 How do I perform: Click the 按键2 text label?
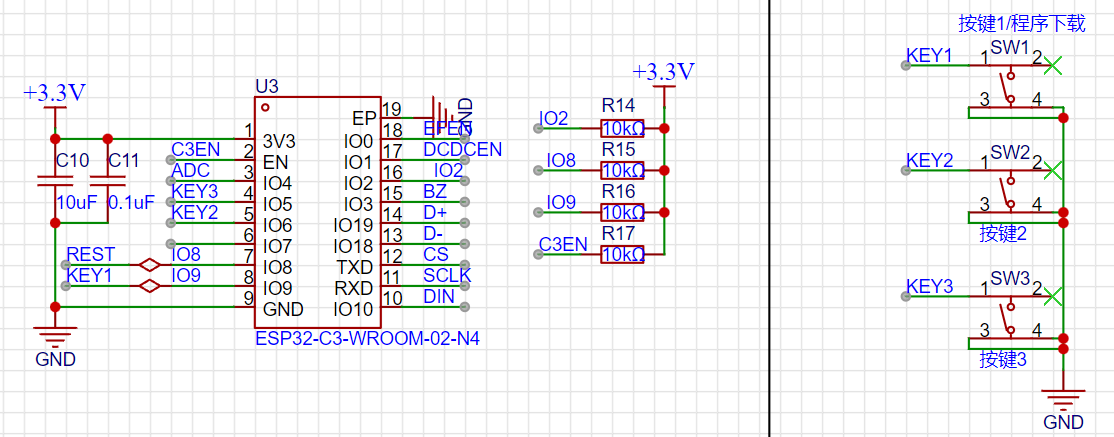coord(1003,234)
